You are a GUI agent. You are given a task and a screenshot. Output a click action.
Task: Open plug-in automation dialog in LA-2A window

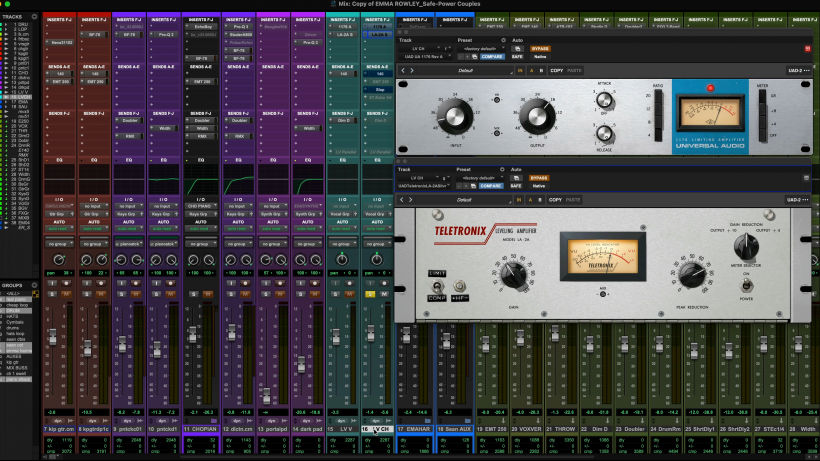click(x=516, y=178)
